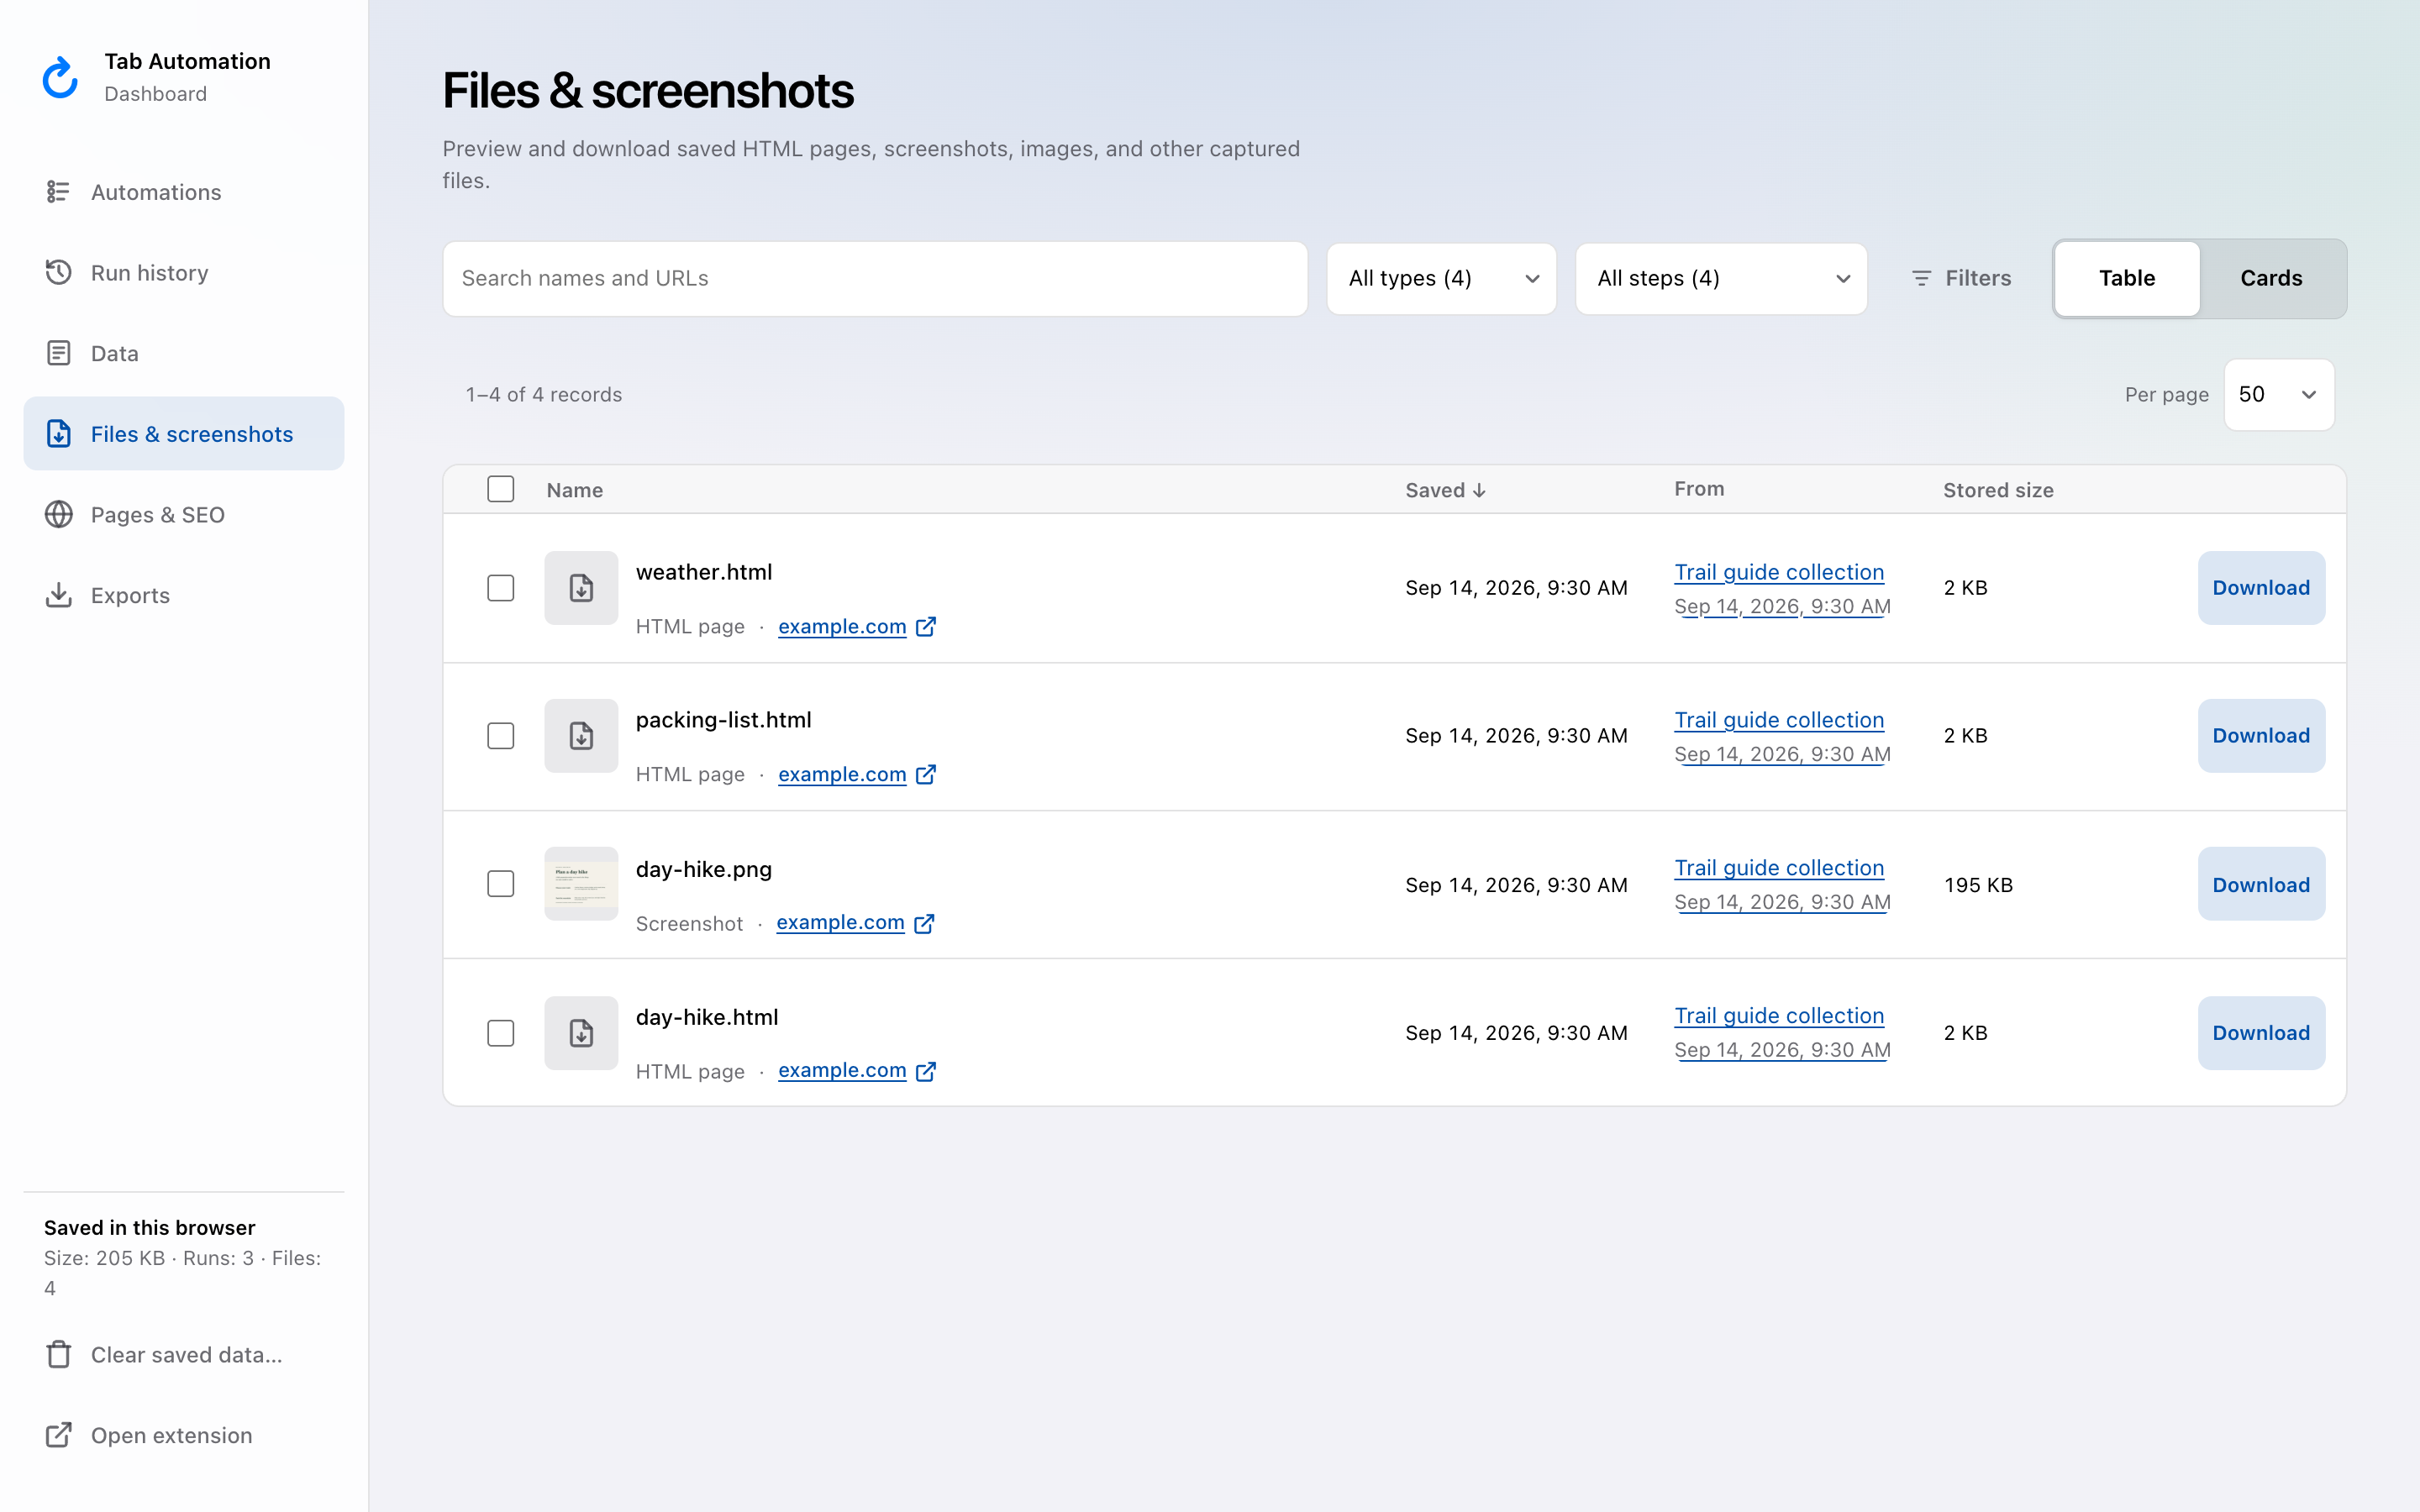Click the Open extension external-link icon

click(58, 1435)
